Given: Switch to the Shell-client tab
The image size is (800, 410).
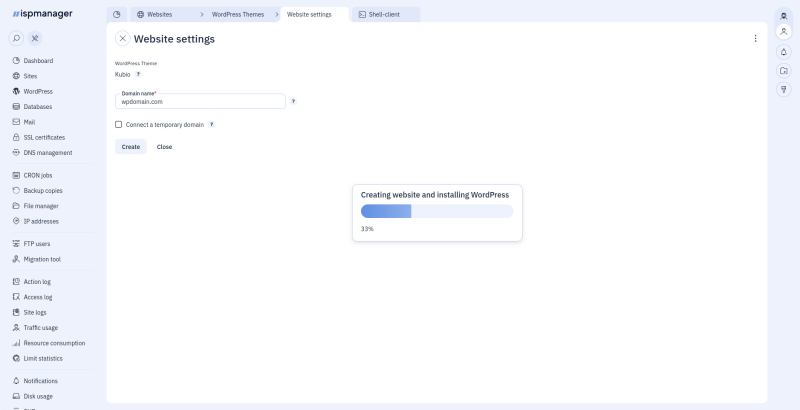Looking at the screenshot, I should point(386,14).
